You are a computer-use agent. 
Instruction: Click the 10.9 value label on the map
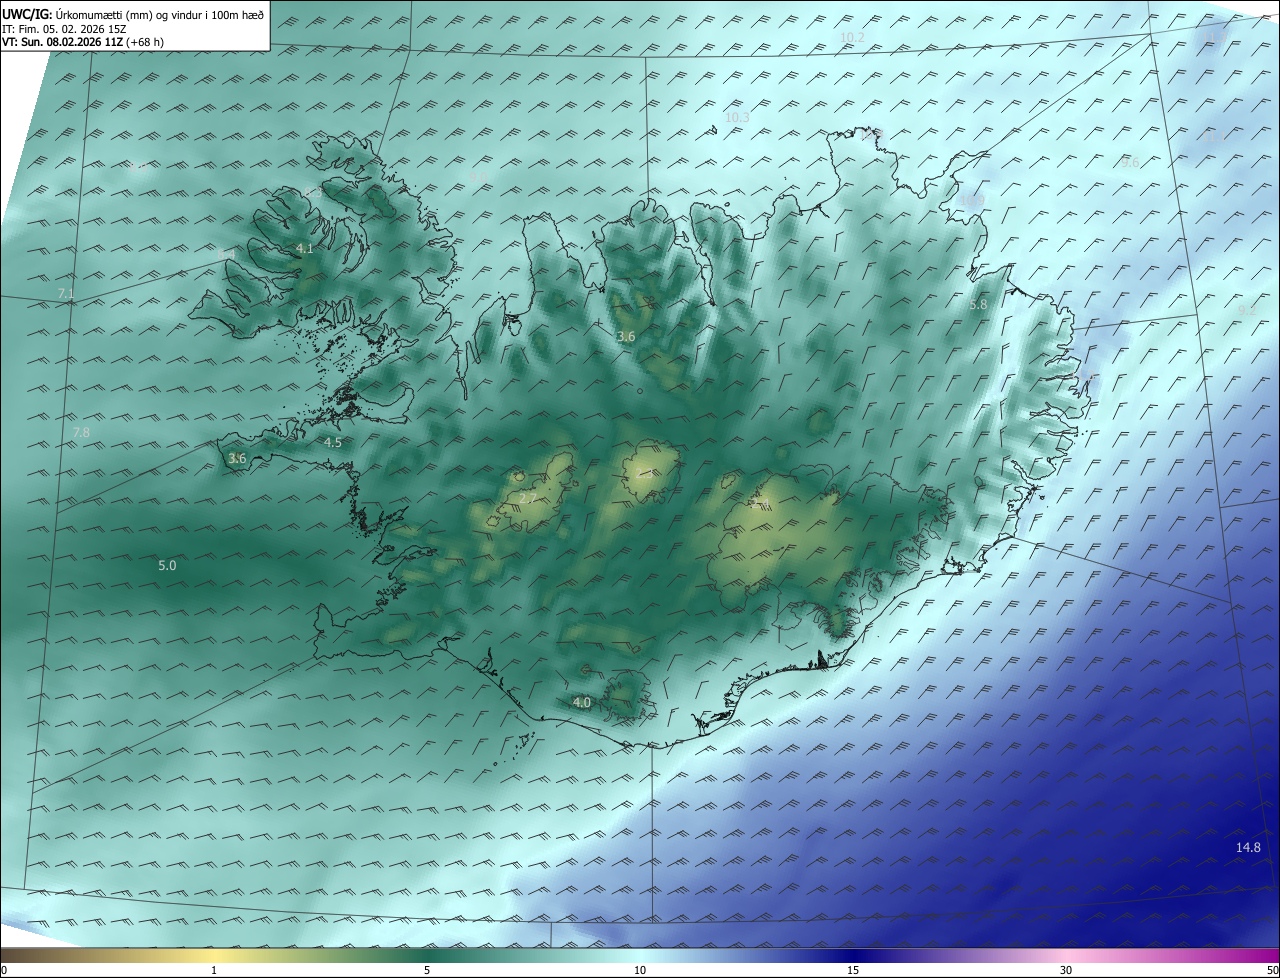[x=972, y=201]
